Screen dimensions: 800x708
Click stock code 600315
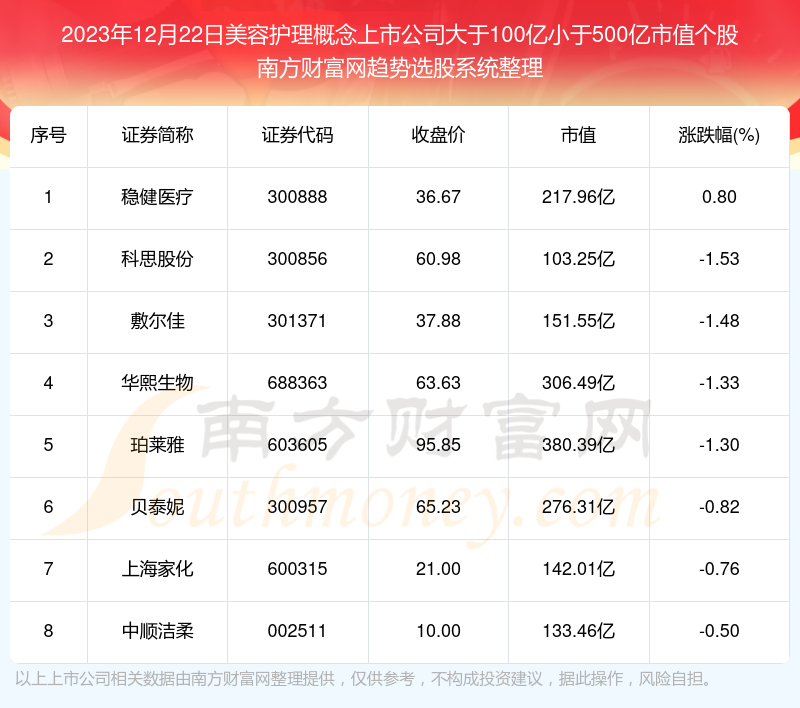(297, 569)
